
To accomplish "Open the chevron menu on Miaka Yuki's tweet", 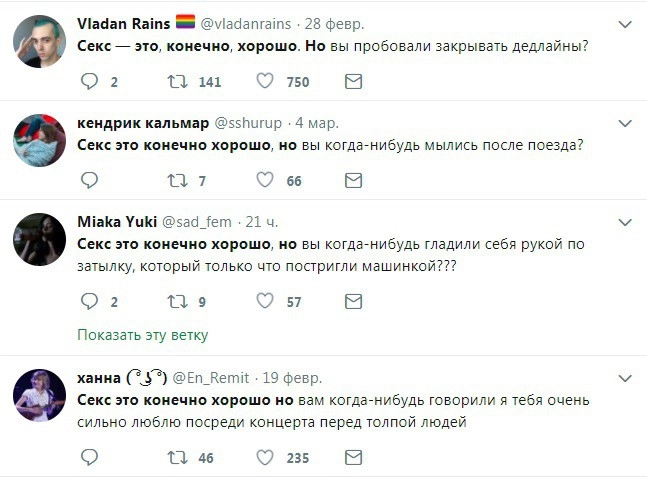I will click(625, 221).
